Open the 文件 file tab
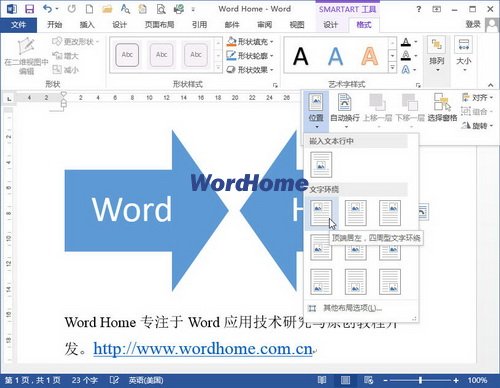Screen dimensions: 500x388 click(18, 25)
